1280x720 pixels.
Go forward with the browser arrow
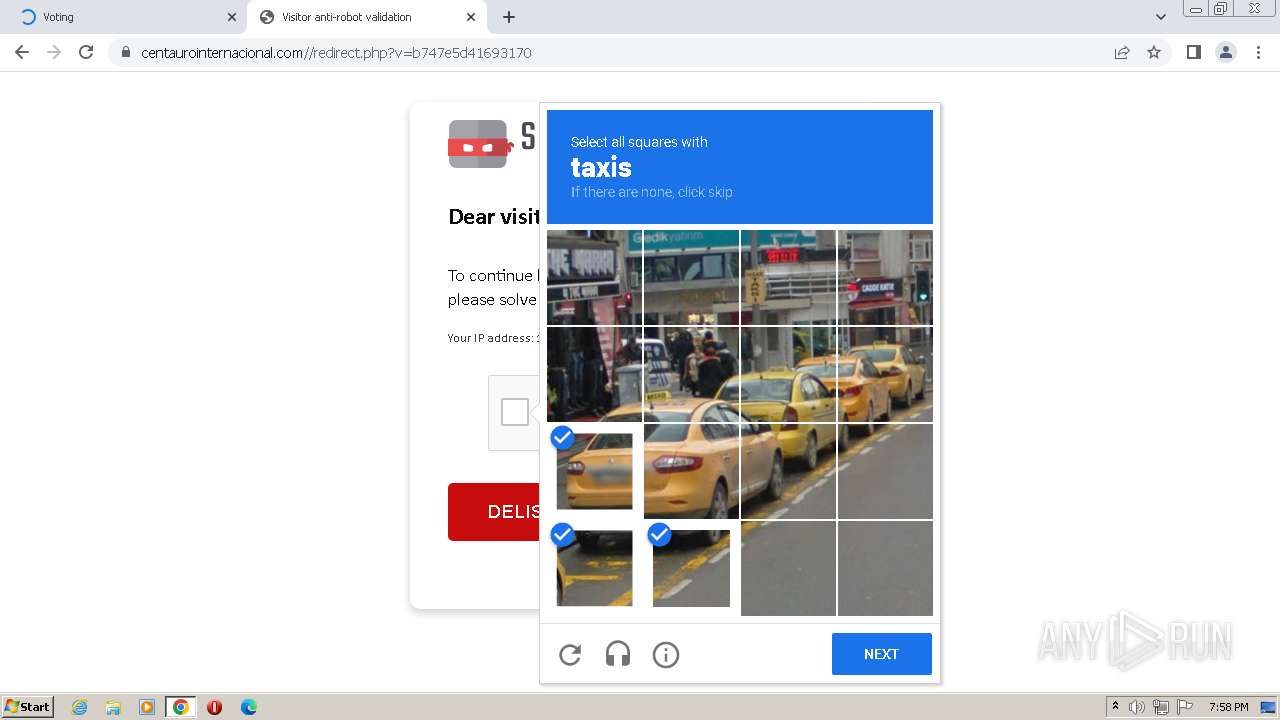[x=54, y=52]
